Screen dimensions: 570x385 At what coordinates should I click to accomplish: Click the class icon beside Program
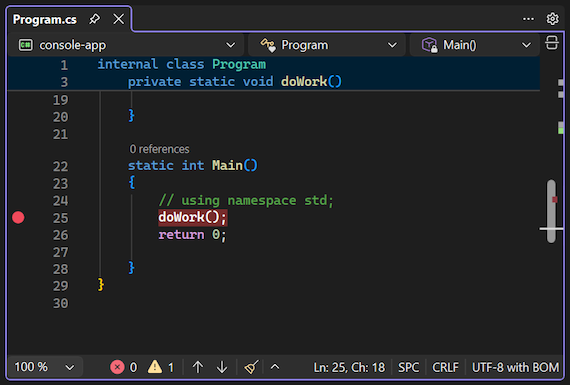point(268,45)
